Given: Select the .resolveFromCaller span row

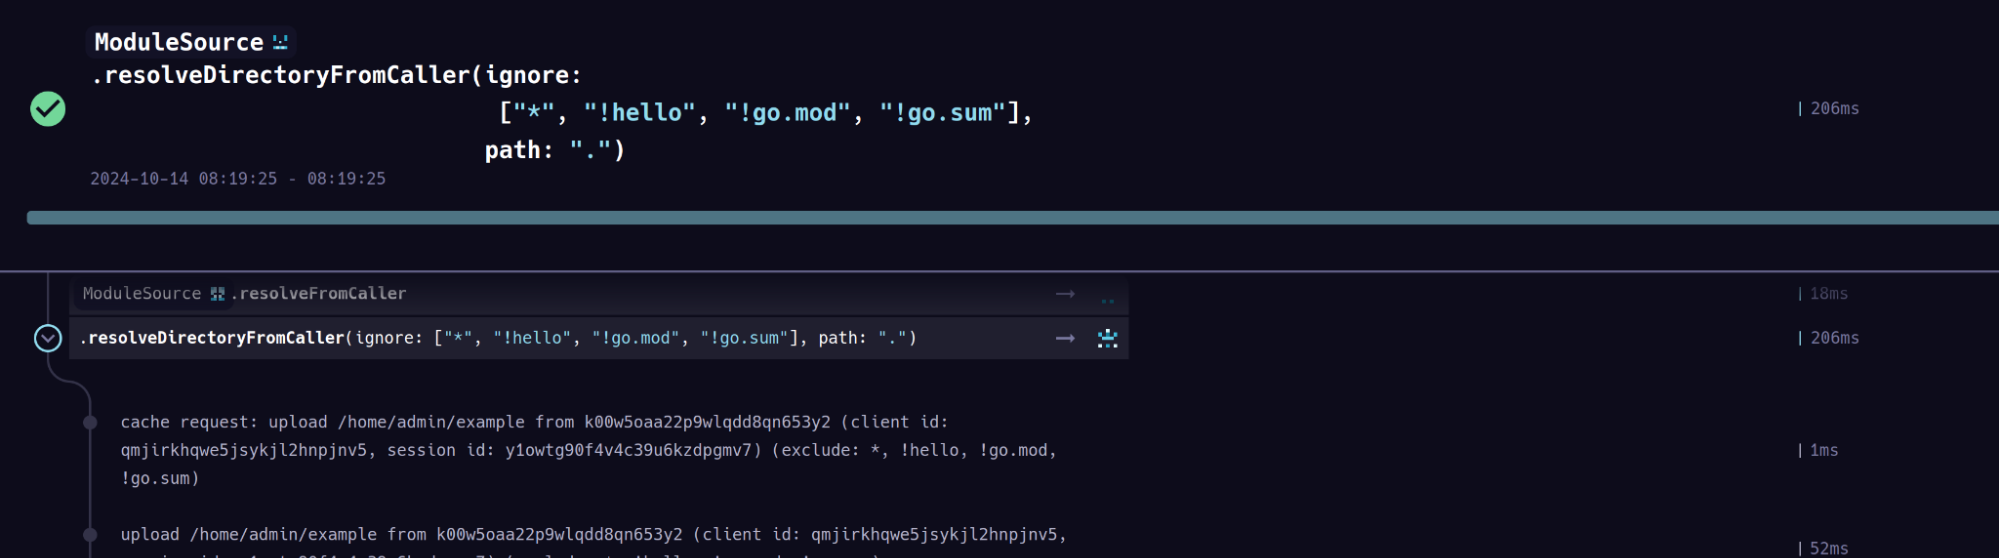Looking at the screenshot, I should tap(599, 294).
